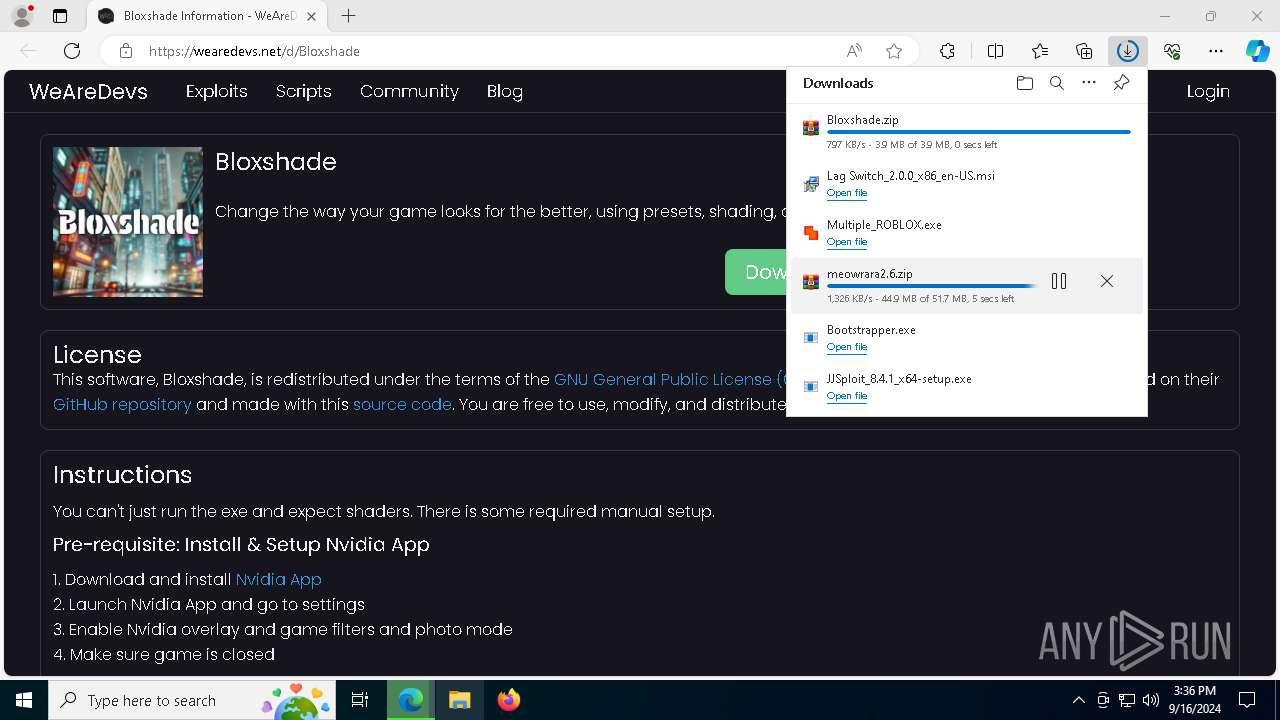The height and width of the screenshot is (720, 1280).
Task: Open browser Extensions puzzle icon
Action: click(947, 51)
